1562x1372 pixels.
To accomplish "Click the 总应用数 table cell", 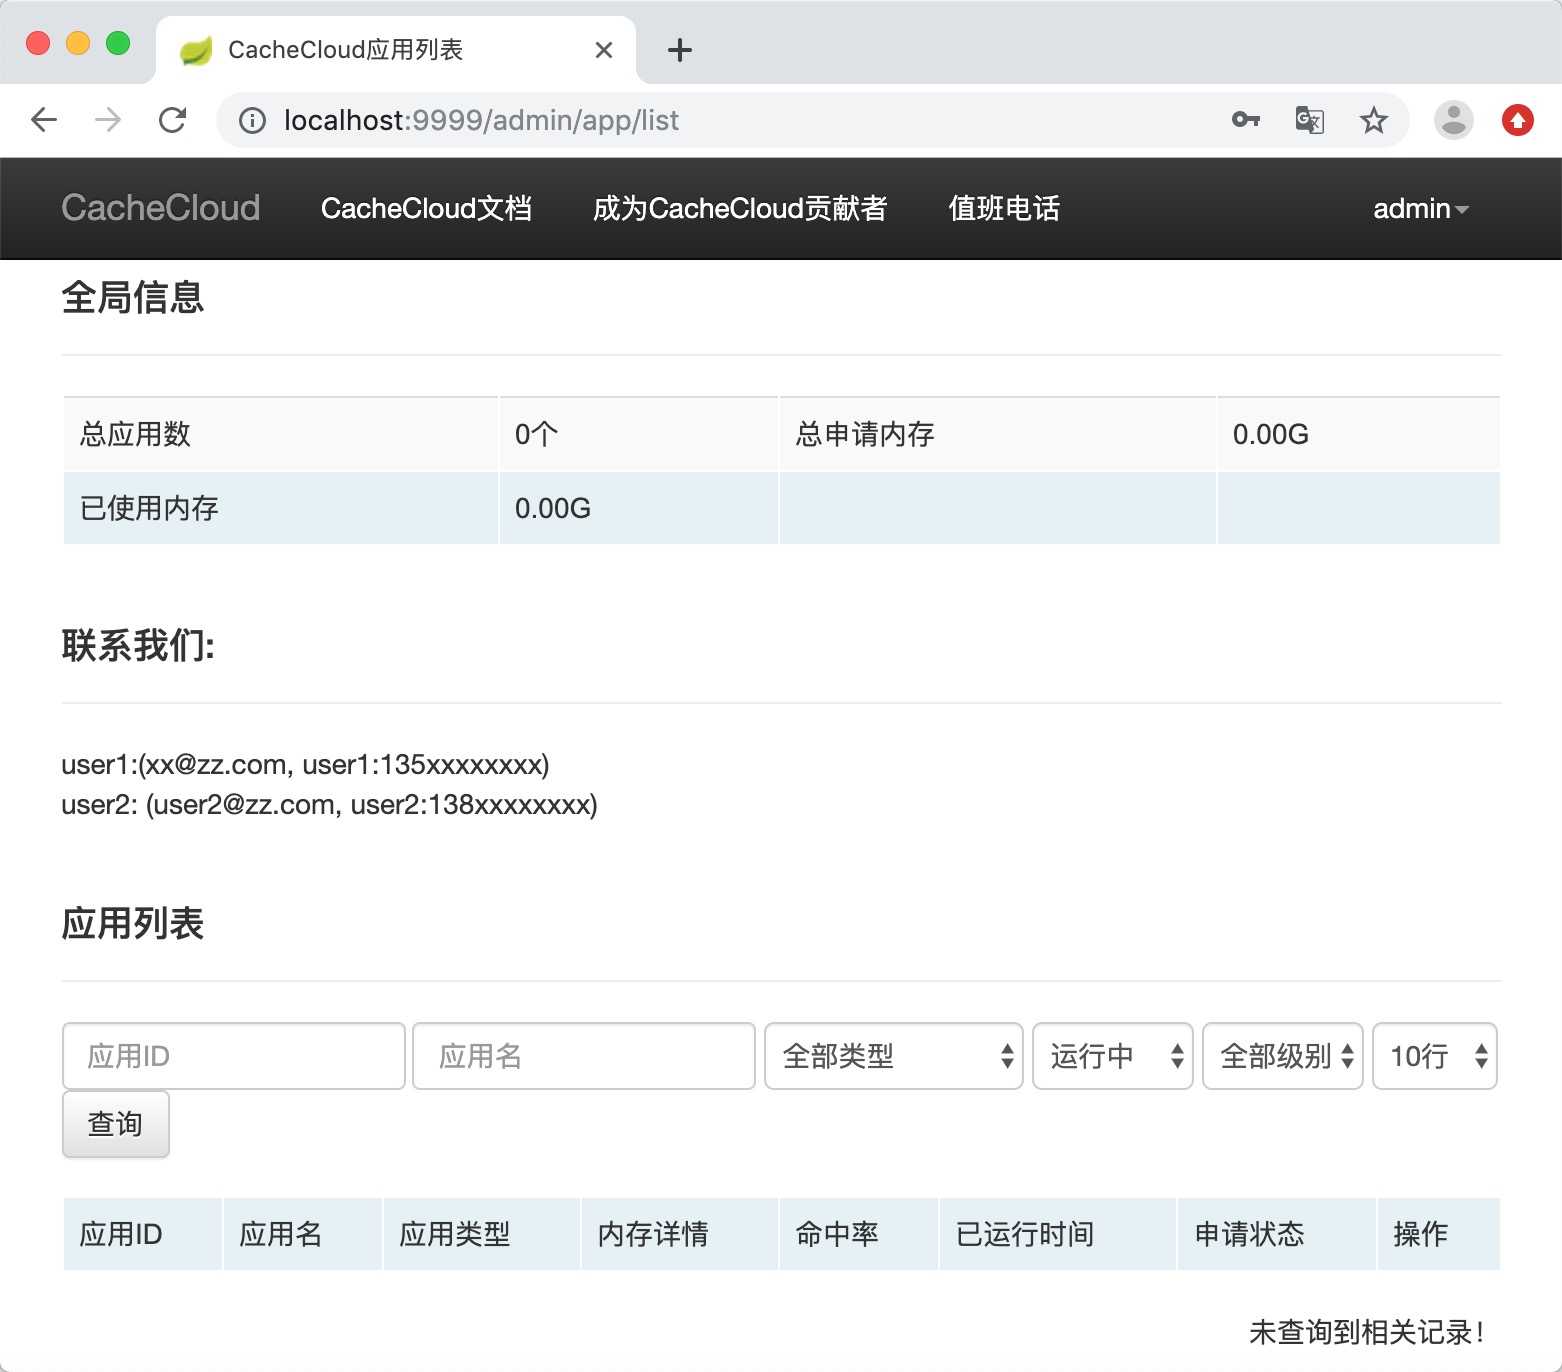I will 281,434.
